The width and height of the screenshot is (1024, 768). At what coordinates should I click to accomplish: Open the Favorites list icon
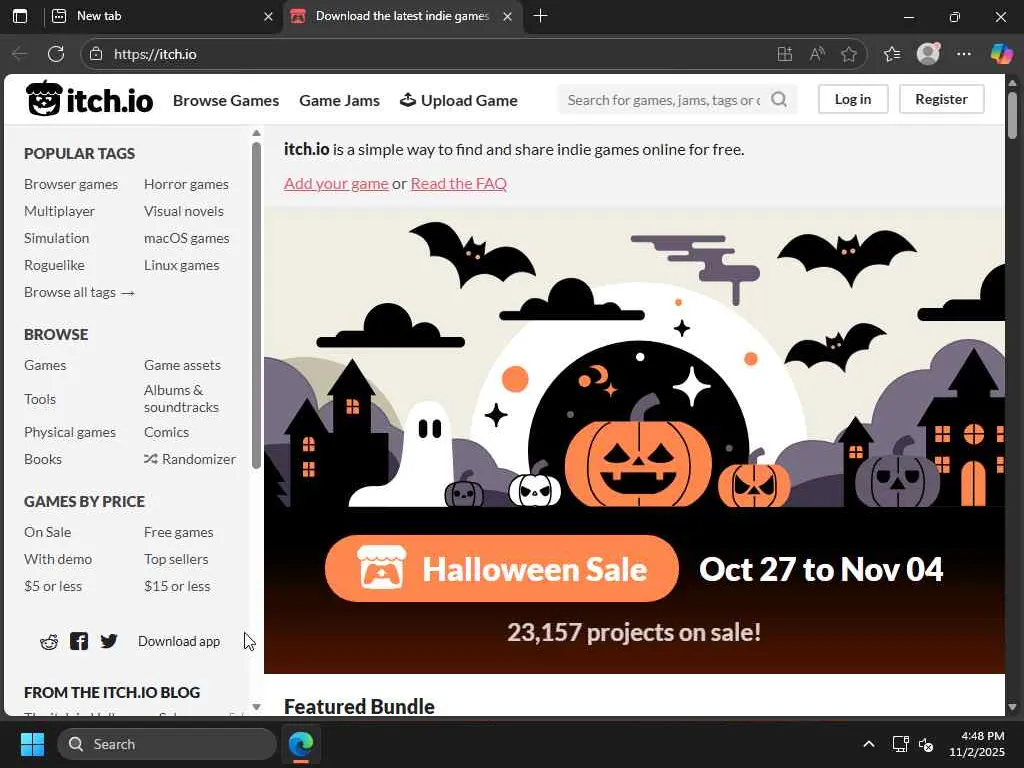[x=892, y=54]
